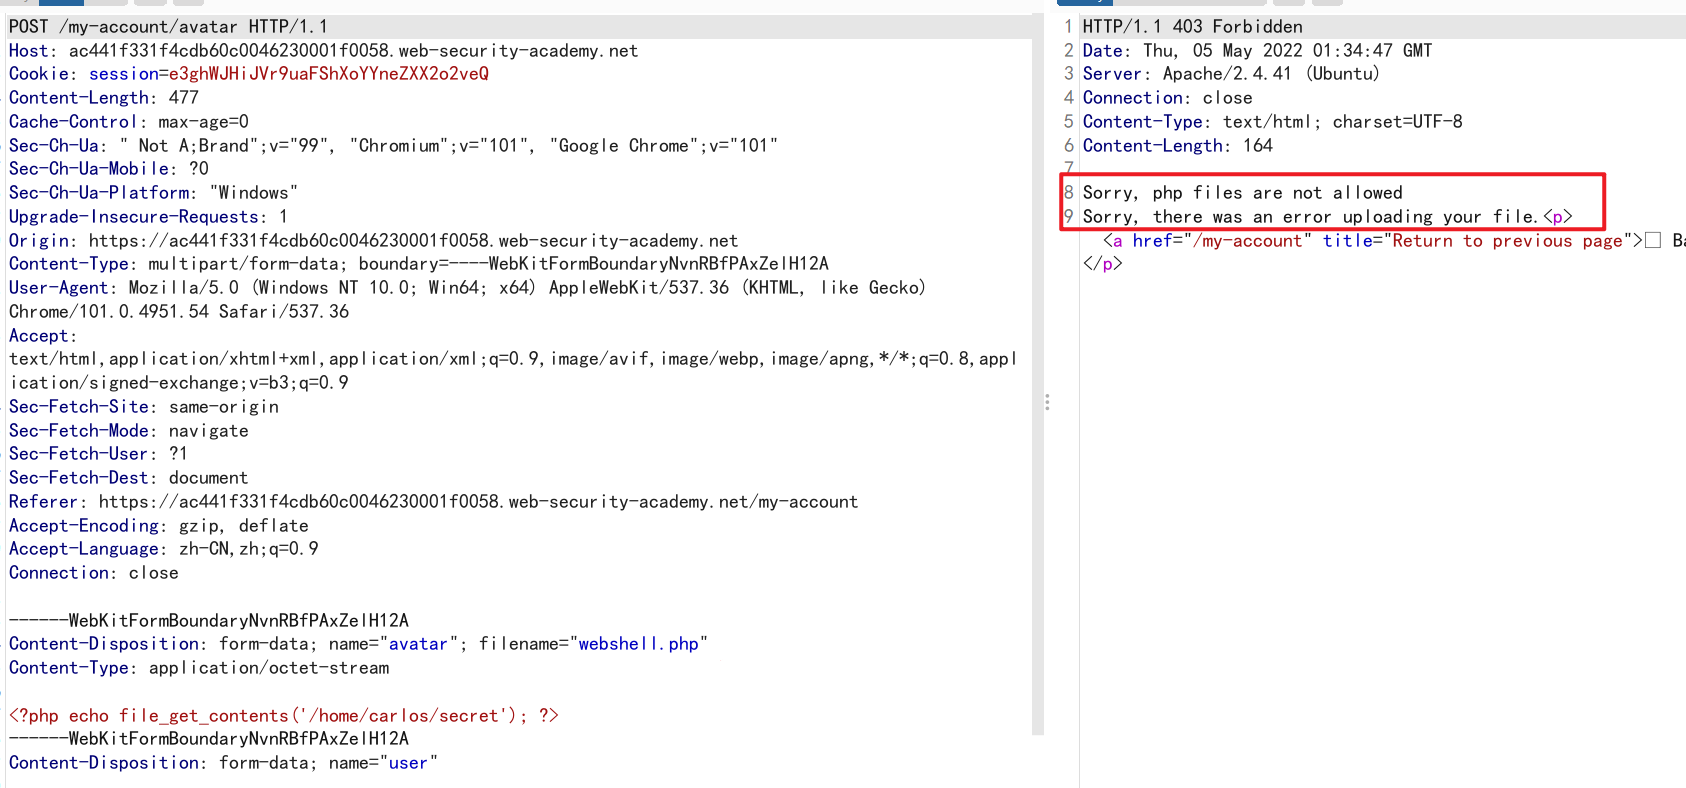Click the request 'Content-Length: 477' header

coord(104,98)
